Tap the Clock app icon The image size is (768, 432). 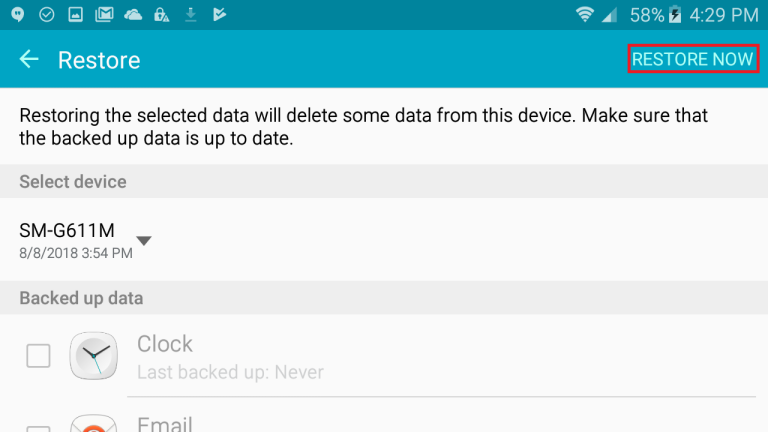[94, 356]
